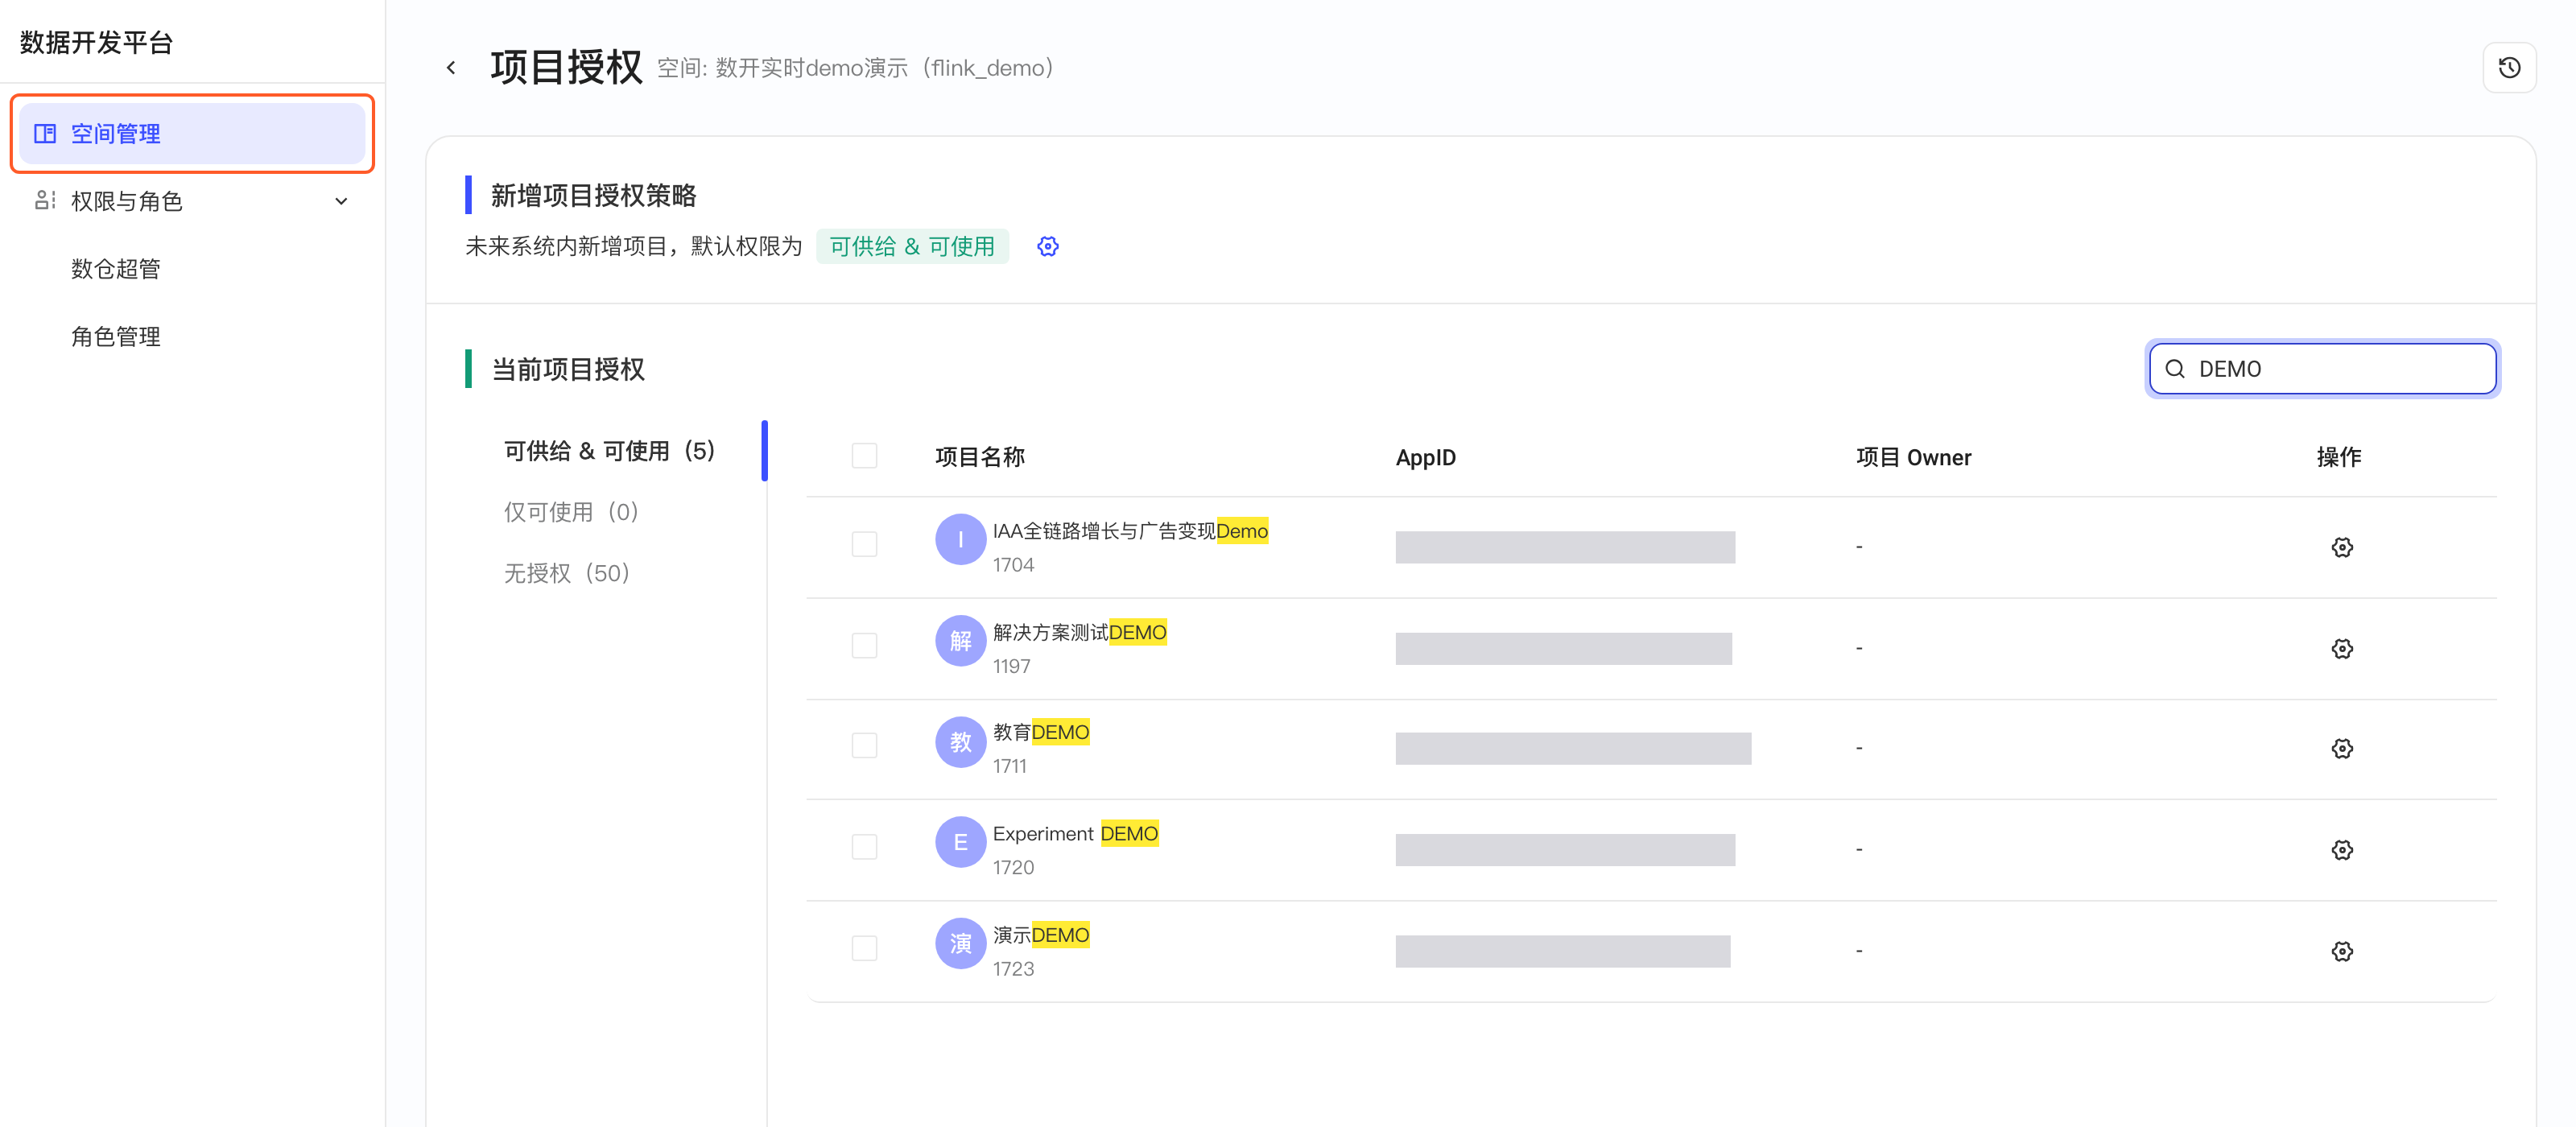Click the gear icon next to 可供给 & 可使用 badge
2576x1127 pixels.
pos(1047,246)
